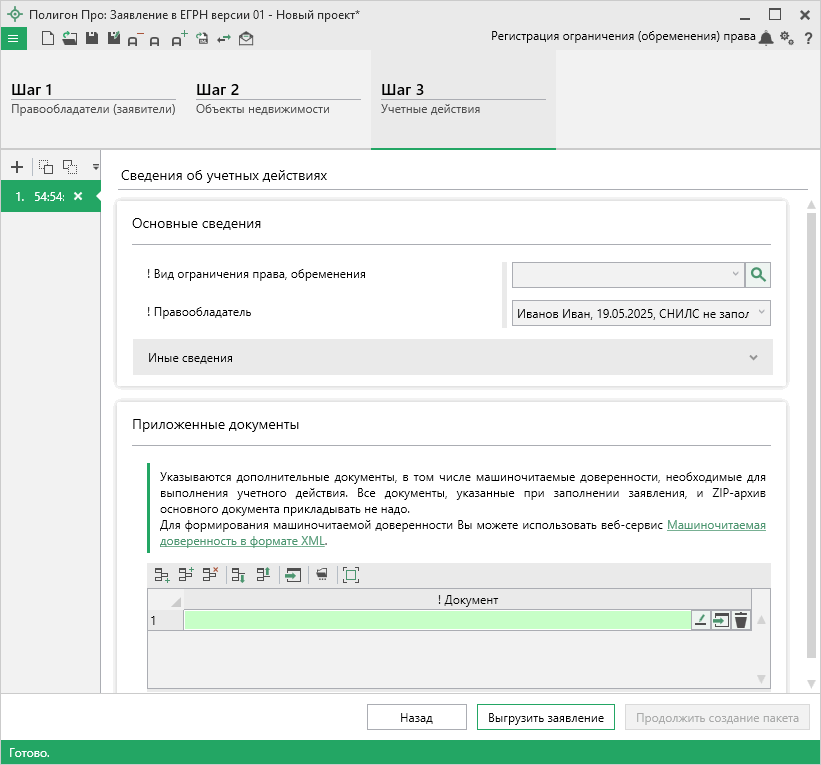Viewport: 821px width, 765px height.
Task: Open Машиночитаемая доверенность в формате XML link
Action: (x=715, y=525)
